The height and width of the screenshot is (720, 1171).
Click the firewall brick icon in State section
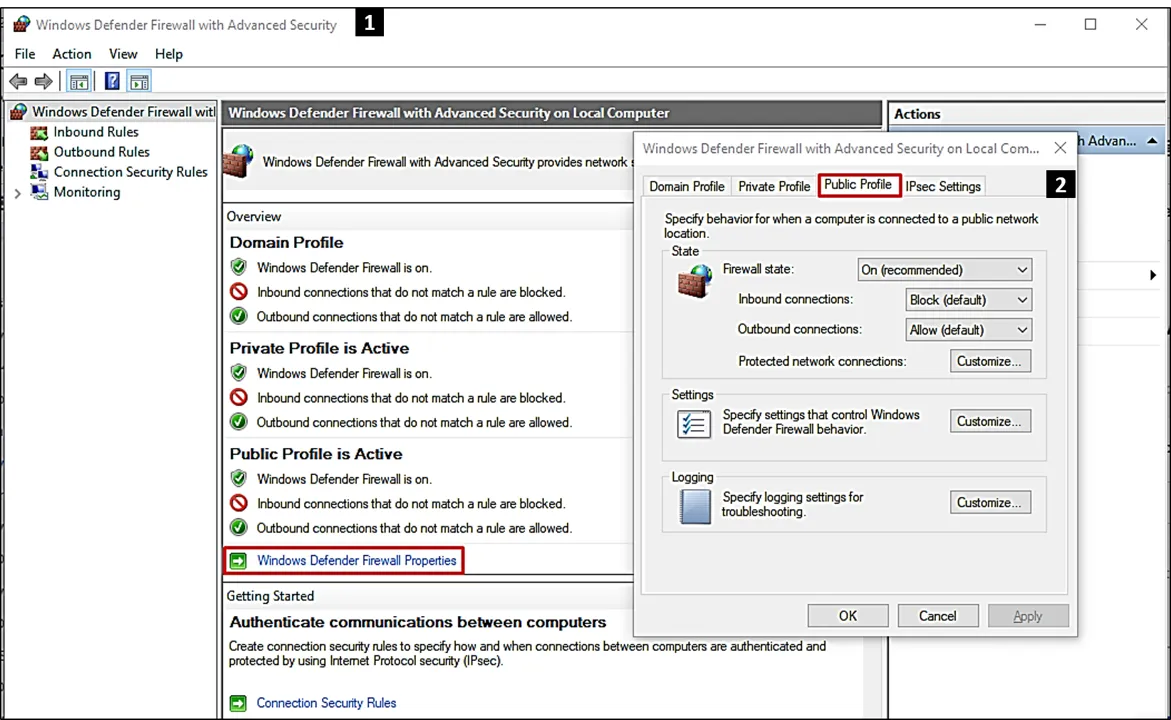[x=695, y=281]
